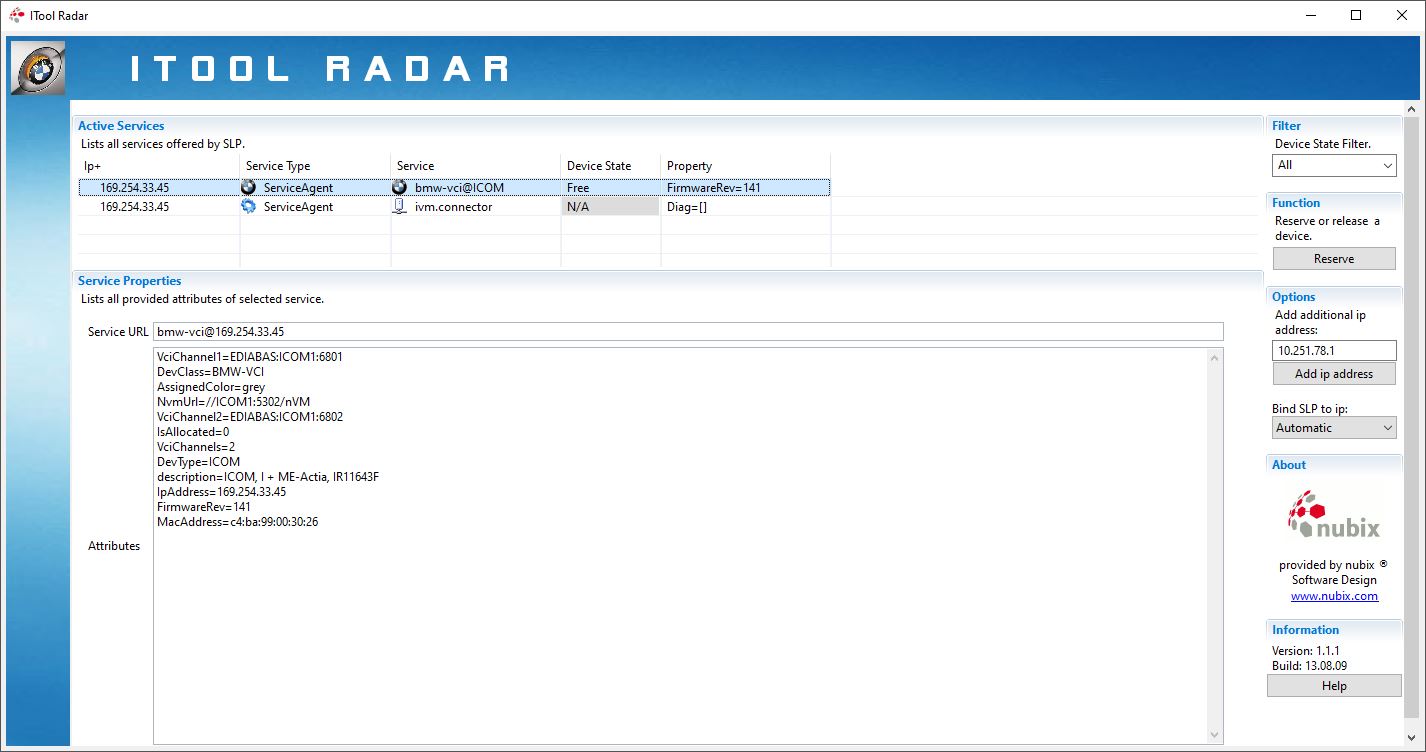The width and height of the screenshot is (1426, 752).
Task: Click the ITool Radar title bar app icon
Action: pos(17,15)
